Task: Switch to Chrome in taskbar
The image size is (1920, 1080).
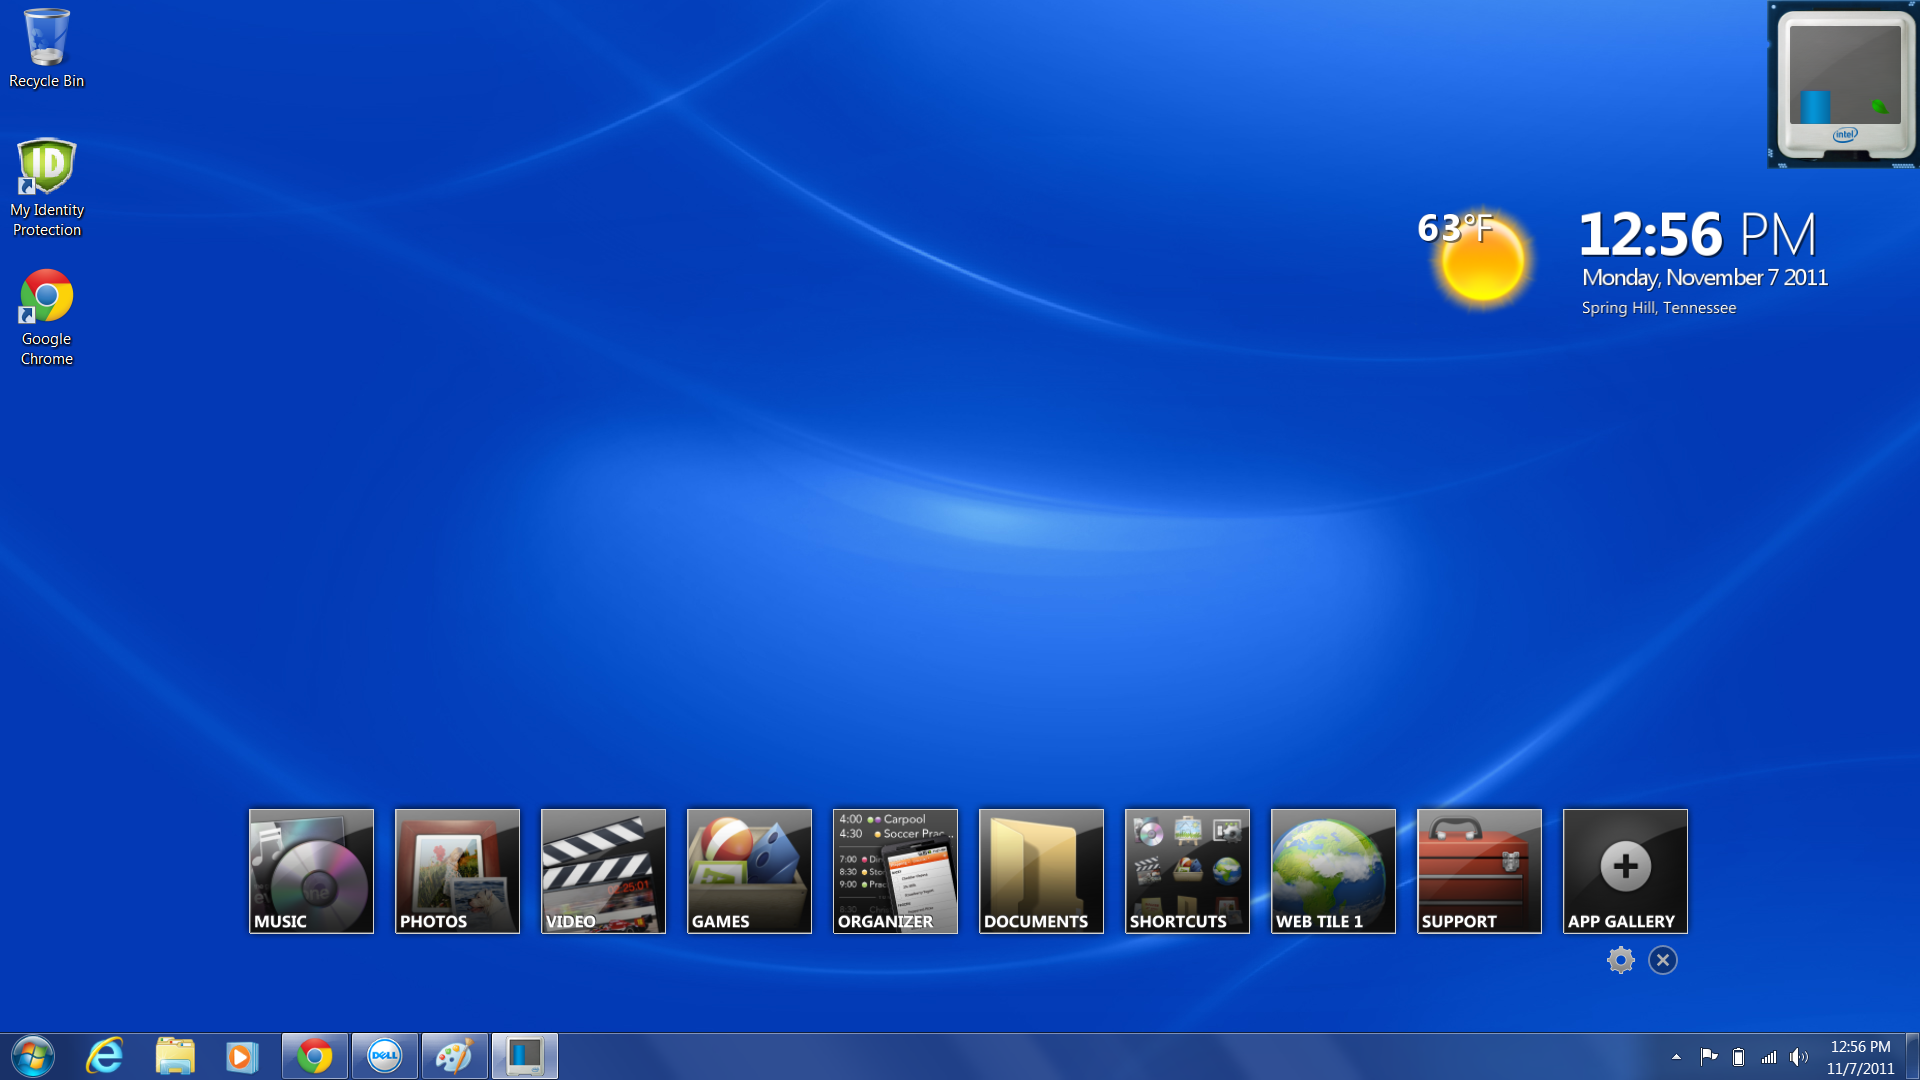Action: [x=315, y=1056]
